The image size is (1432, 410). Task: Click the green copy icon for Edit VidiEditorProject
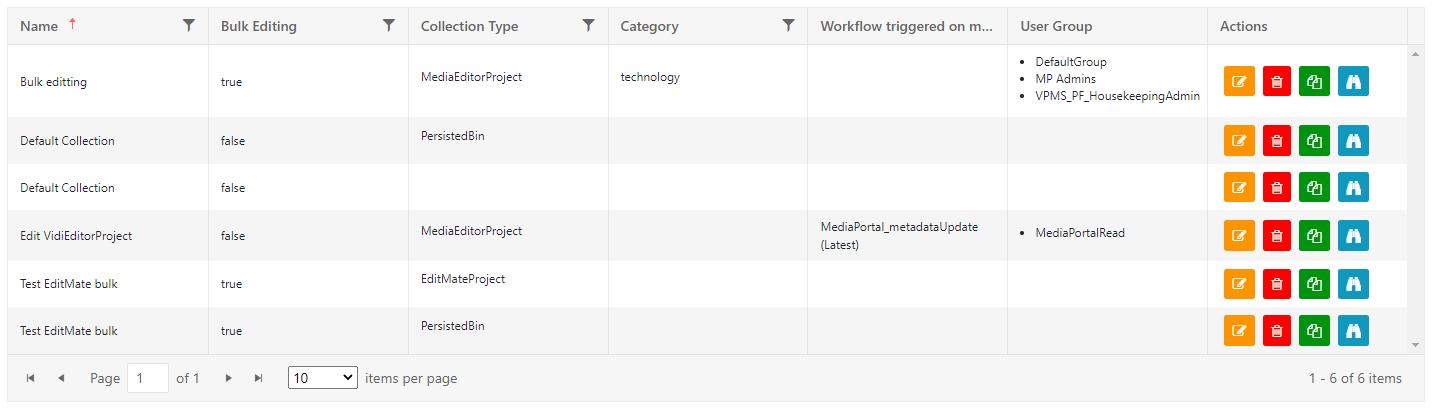[x=1315, y=236]
